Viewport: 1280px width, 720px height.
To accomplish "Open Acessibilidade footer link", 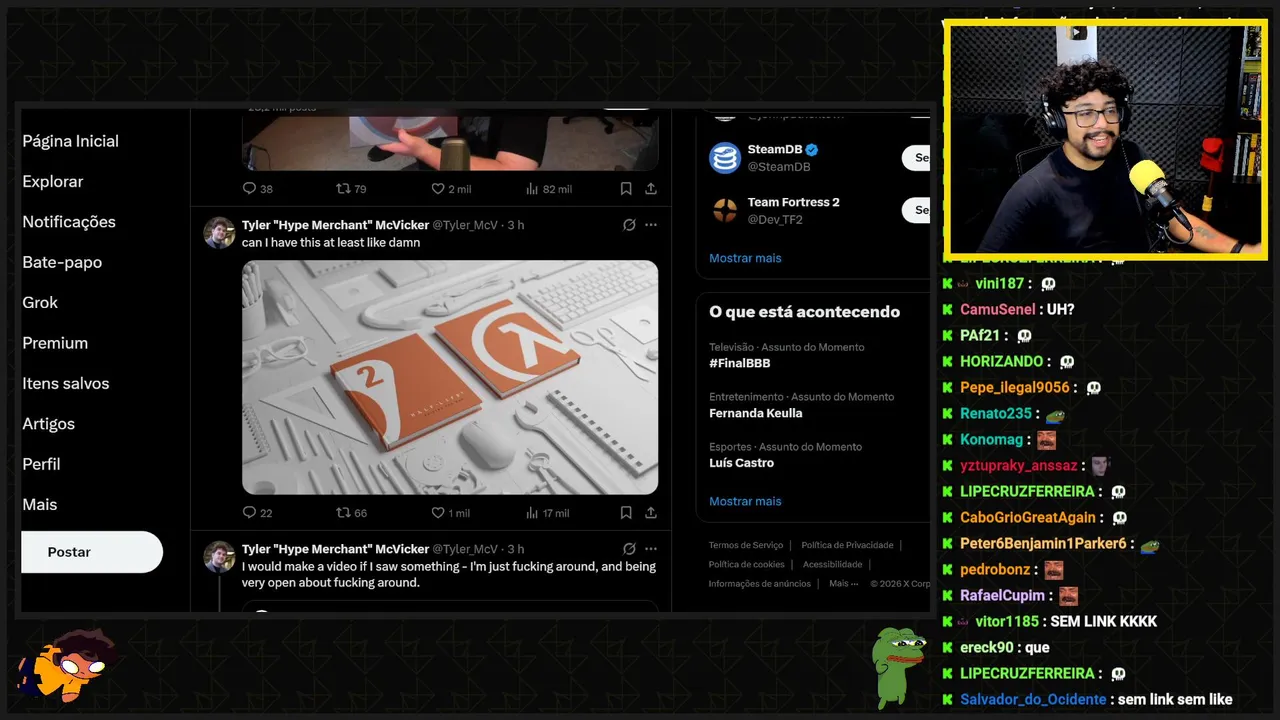I will pyautogui.click(x=832, y=564).
